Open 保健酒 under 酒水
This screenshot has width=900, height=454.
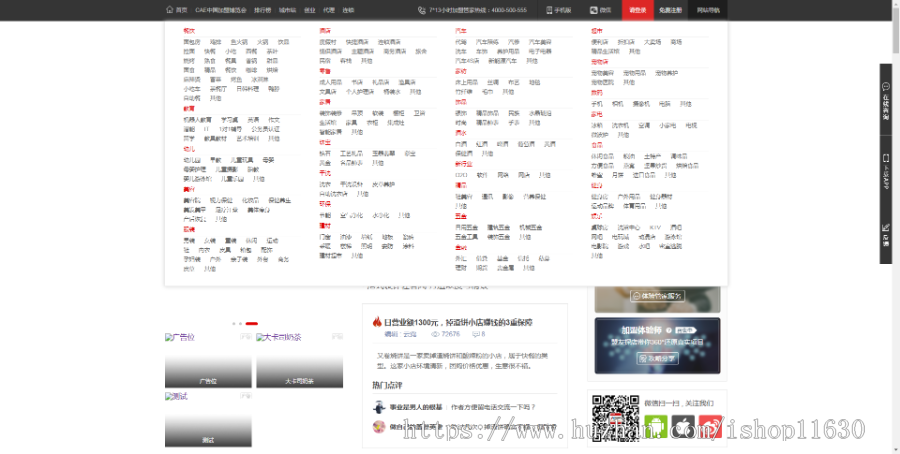point(464,154)
